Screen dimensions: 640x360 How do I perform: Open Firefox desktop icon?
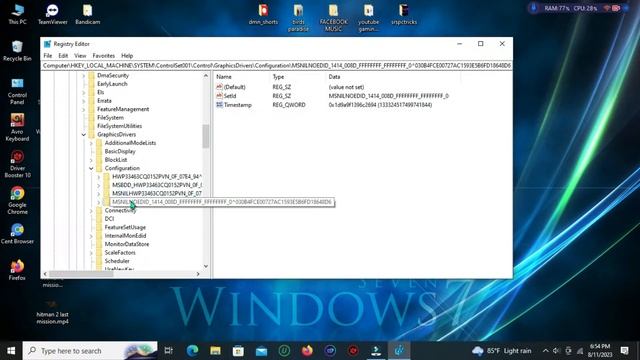pyautogui.click(x=17, y=270)
